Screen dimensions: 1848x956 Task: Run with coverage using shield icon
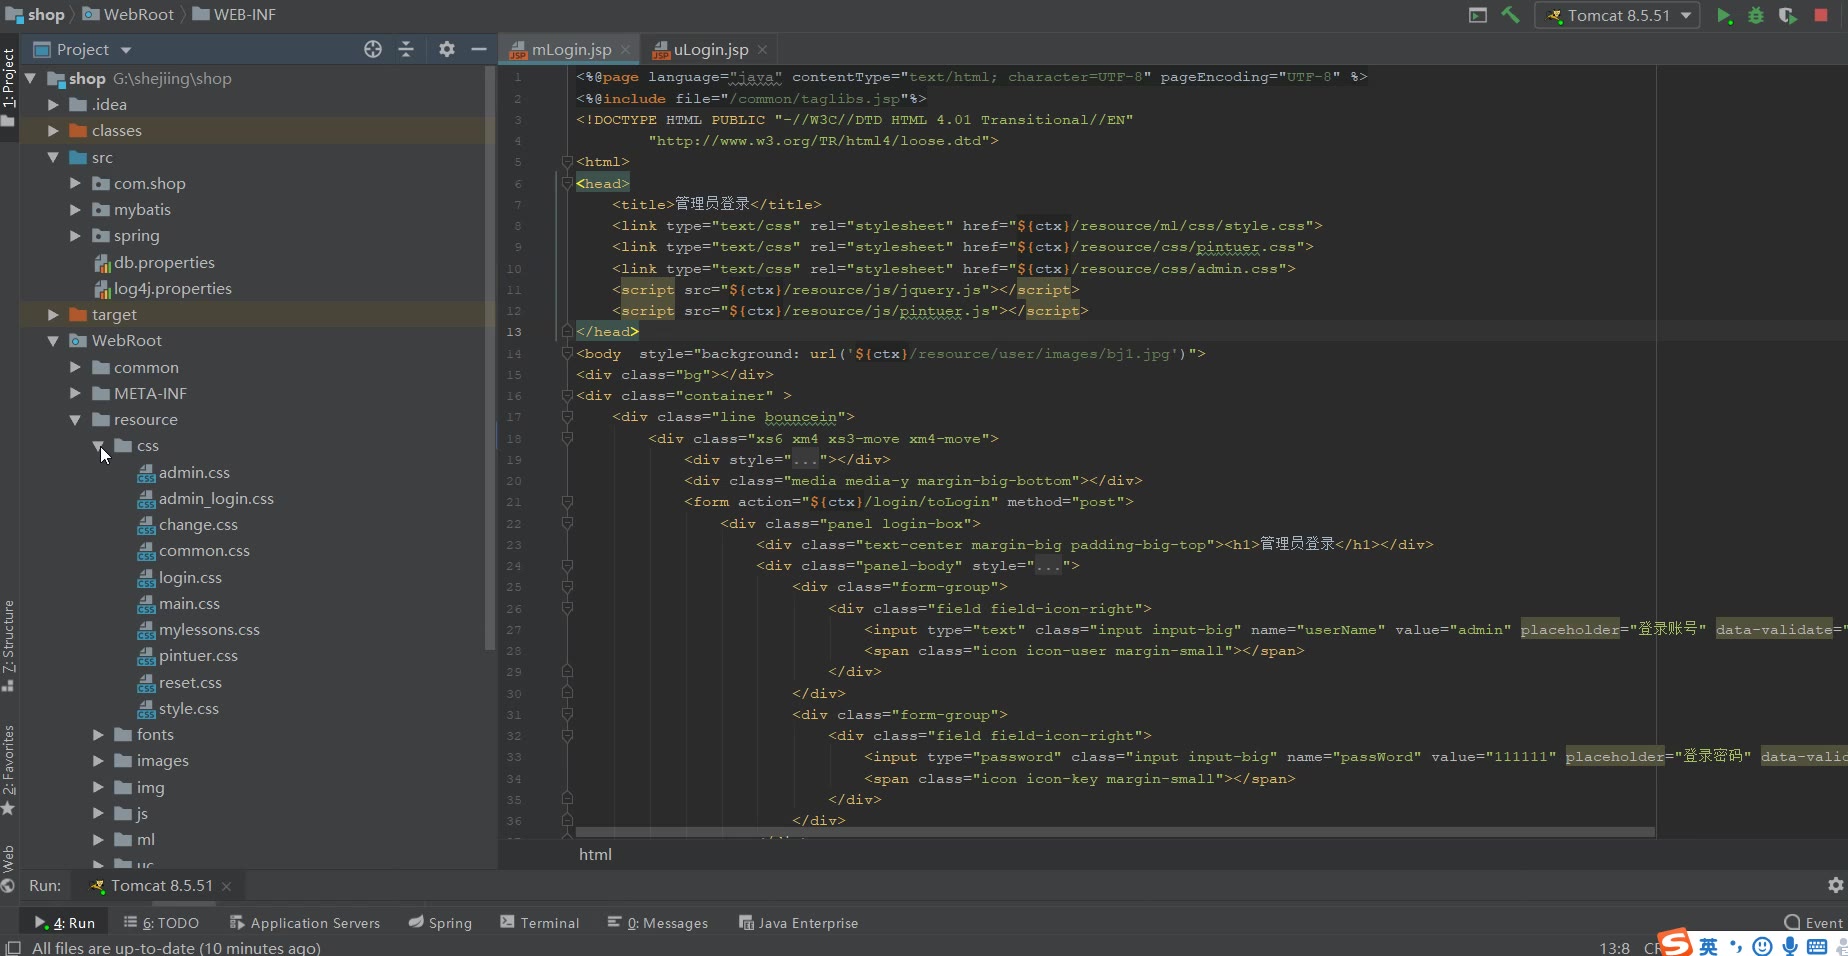tap(1788, 15)
